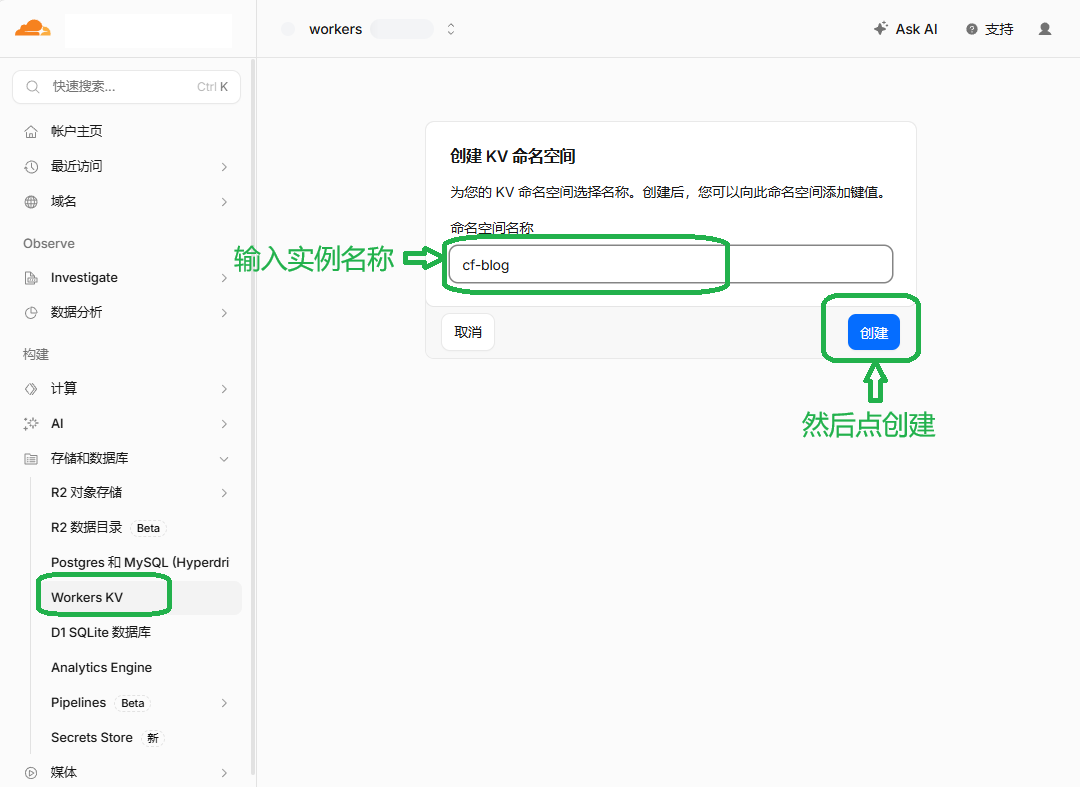Collapse the 存储和数据库 section chevron
This screenshot has height=787, width=1080.
(224, 459)
